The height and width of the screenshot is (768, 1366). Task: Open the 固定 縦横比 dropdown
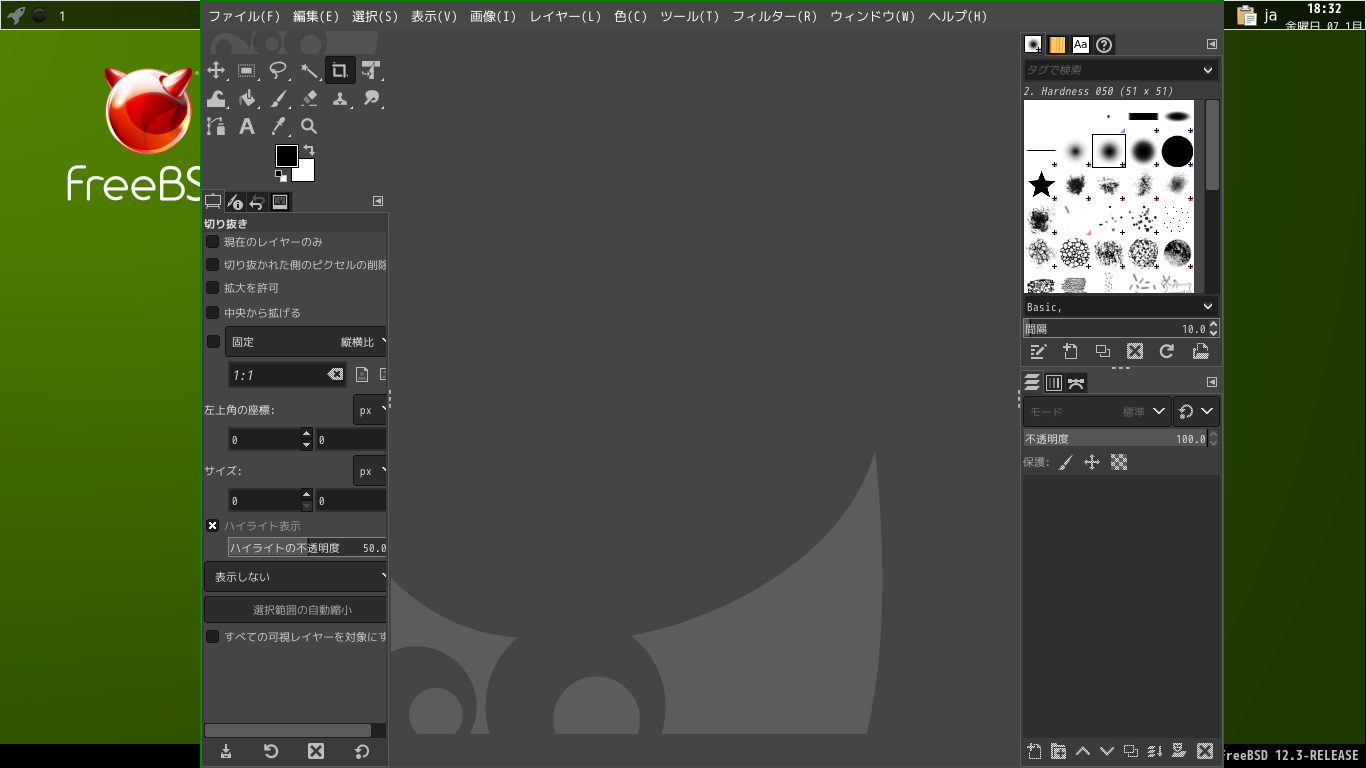[306, 342]
